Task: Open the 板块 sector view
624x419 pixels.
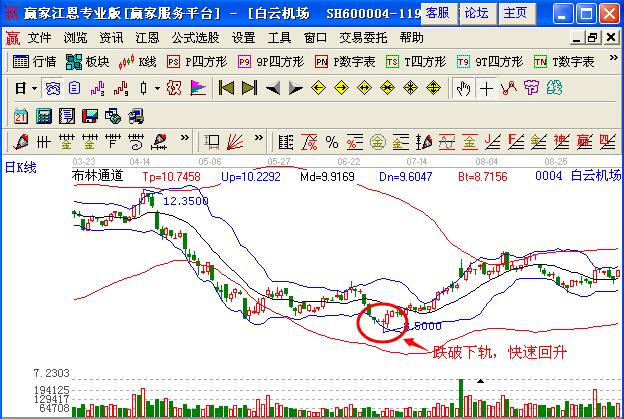Action: click(88, 62)
